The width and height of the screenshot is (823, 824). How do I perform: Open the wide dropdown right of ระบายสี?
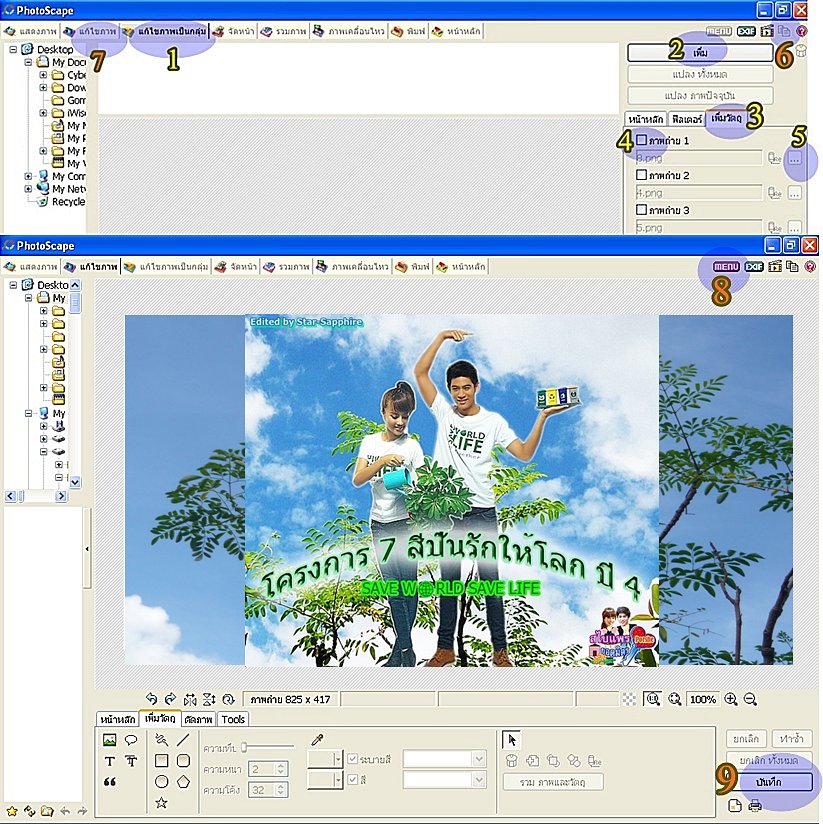coord(444,759)
